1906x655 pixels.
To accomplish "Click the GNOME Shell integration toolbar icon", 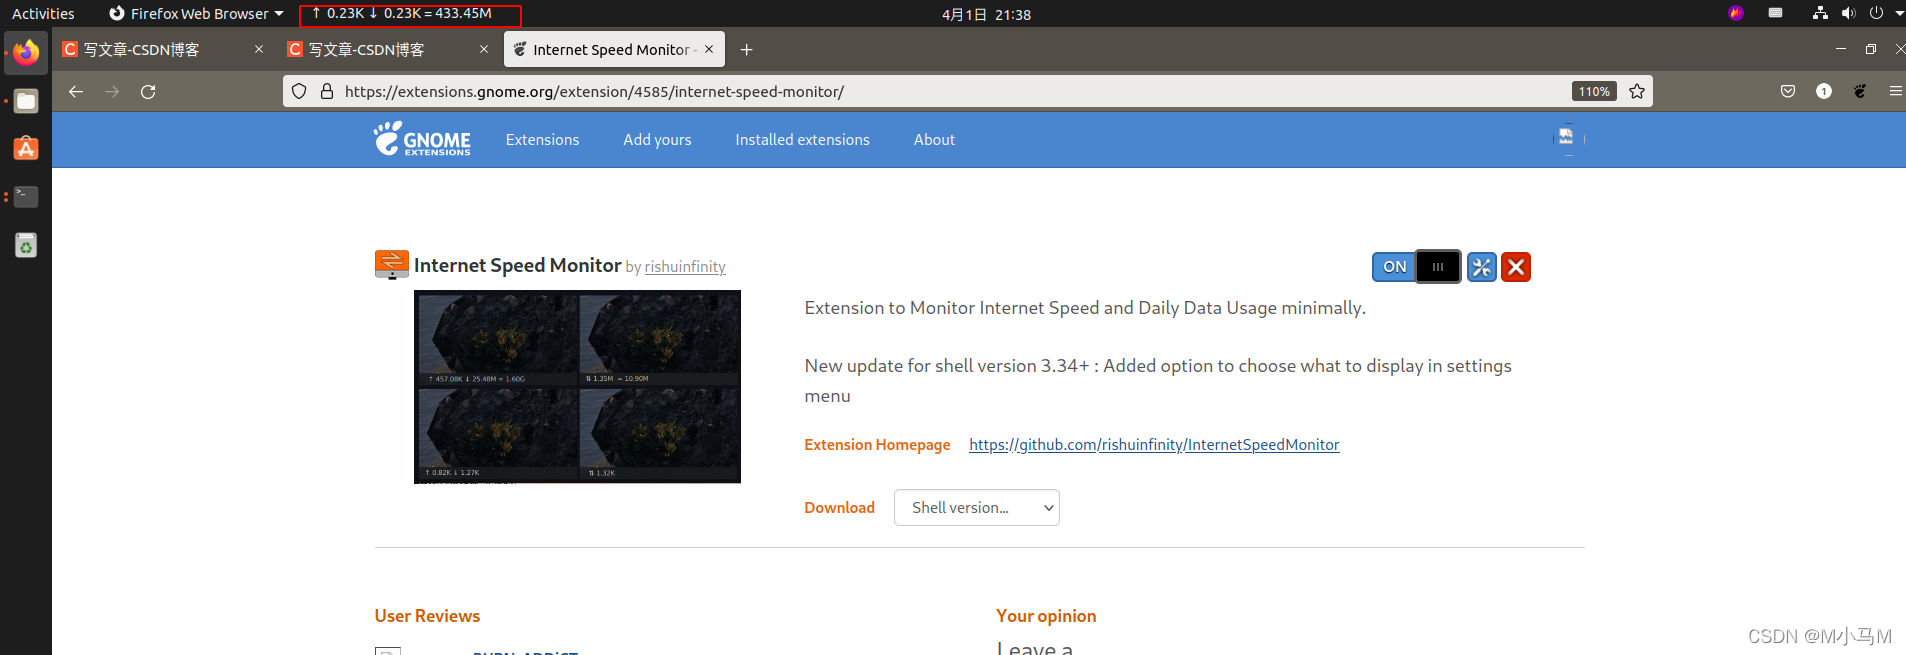I will pyautogui.click(x=1860, y=91).
